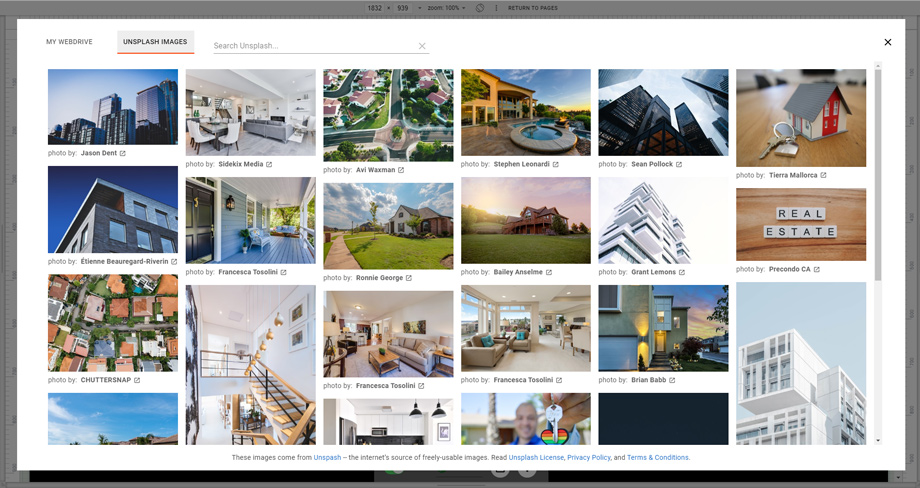Switch to the My Webdrive tab
The width and height of the screenshot is (920, 488).
coord(67,42)
